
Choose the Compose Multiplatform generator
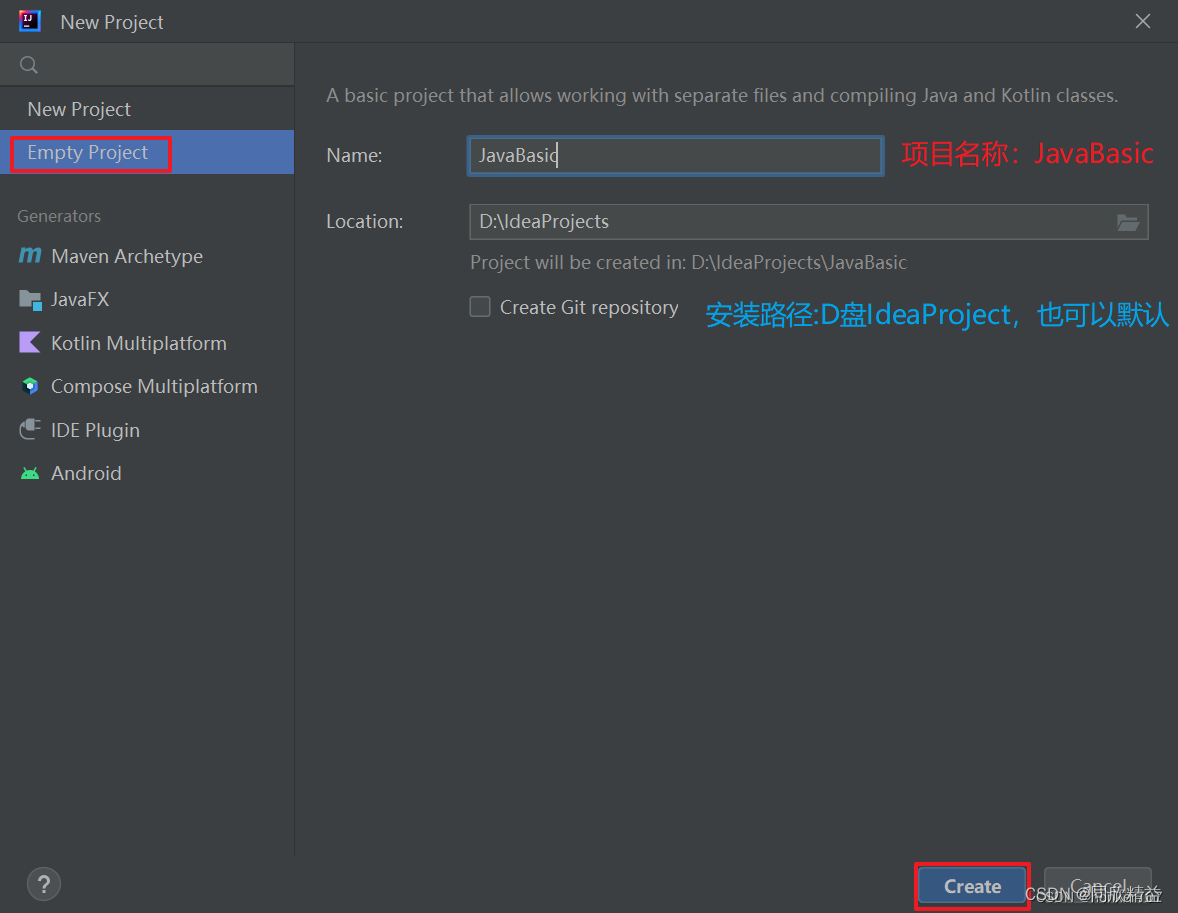[147, 386]
